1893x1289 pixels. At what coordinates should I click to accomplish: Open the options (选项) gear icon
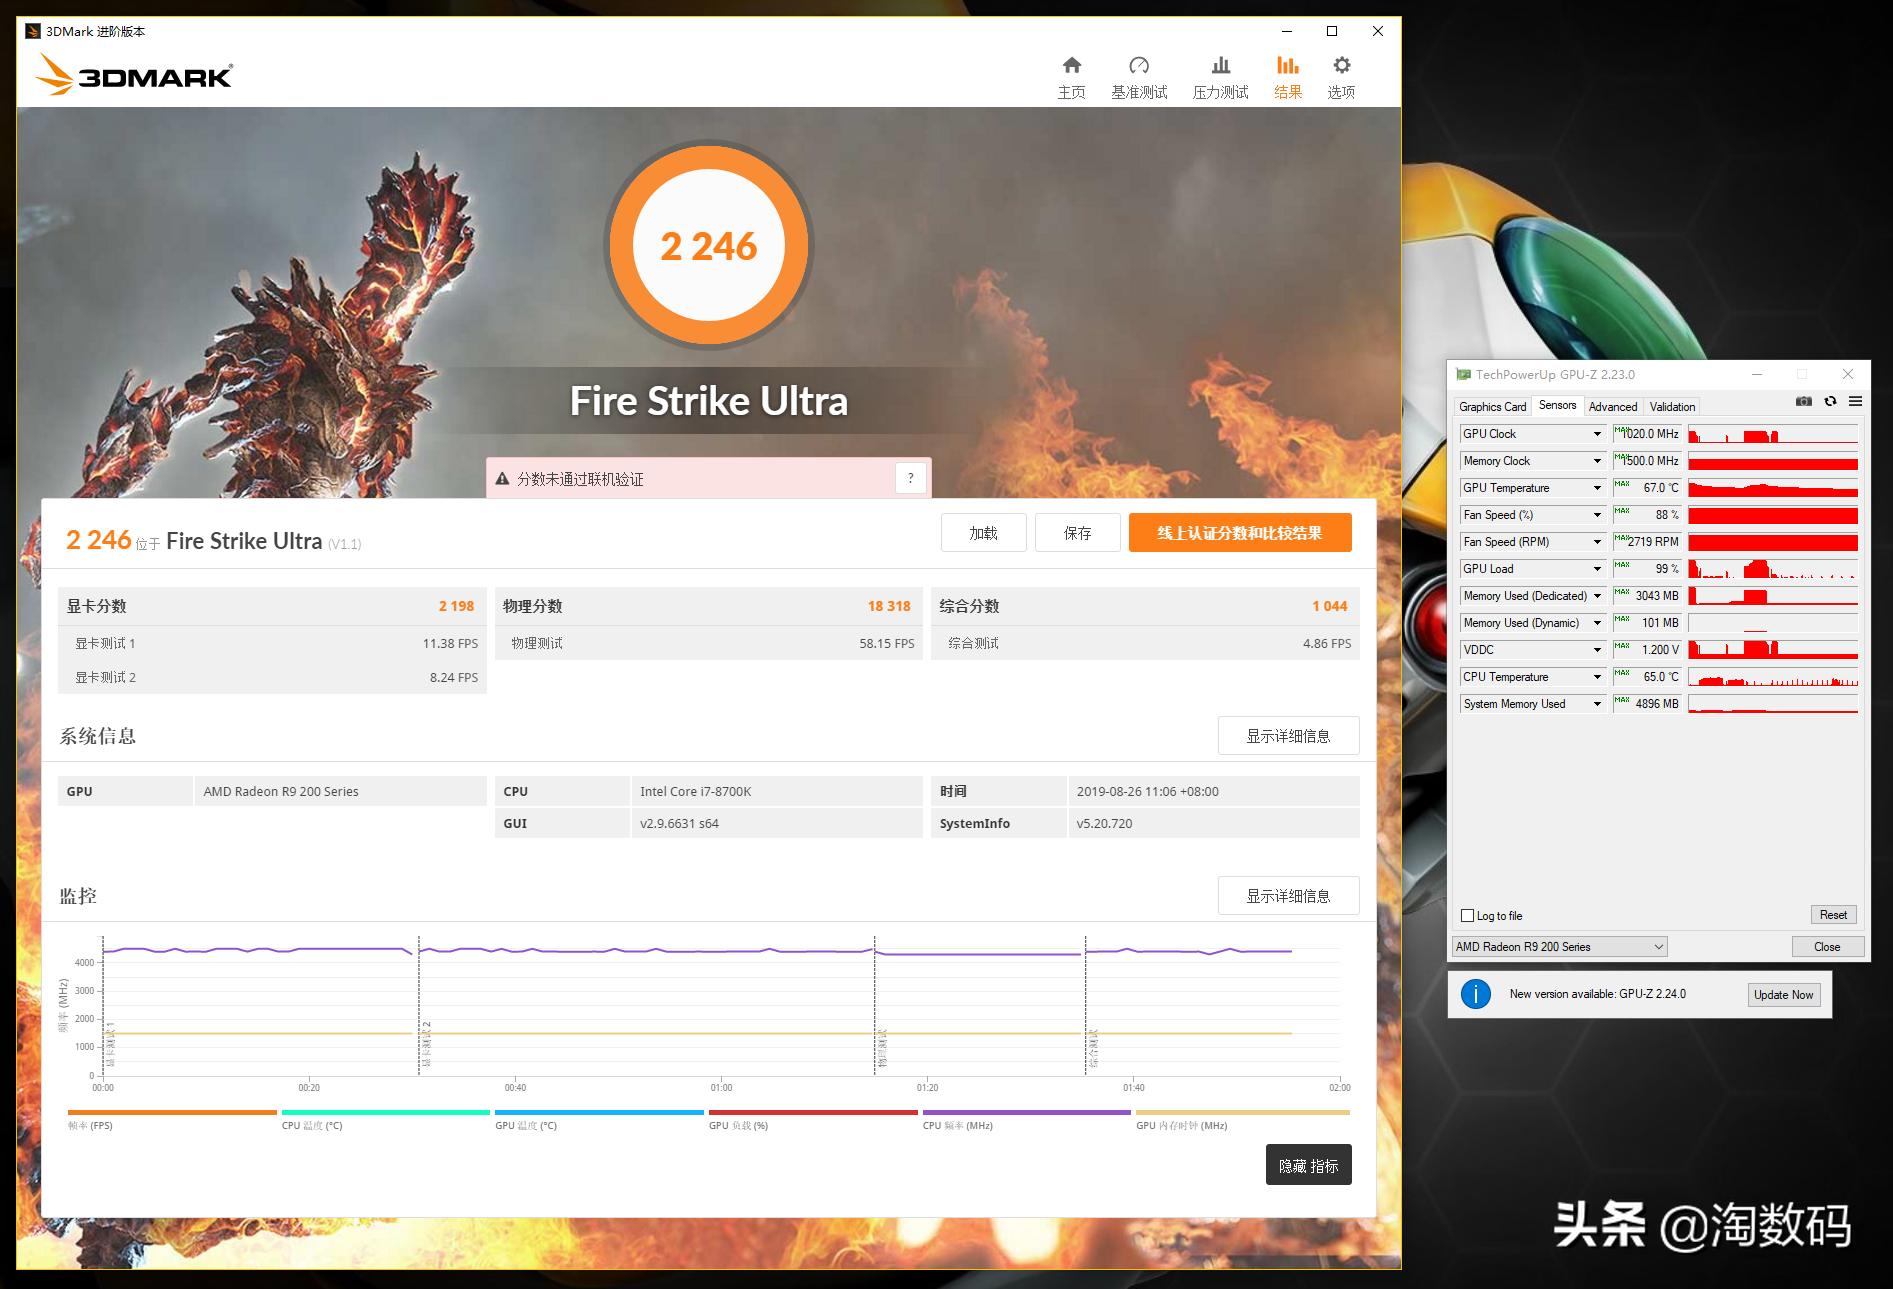click(1341, 66)
